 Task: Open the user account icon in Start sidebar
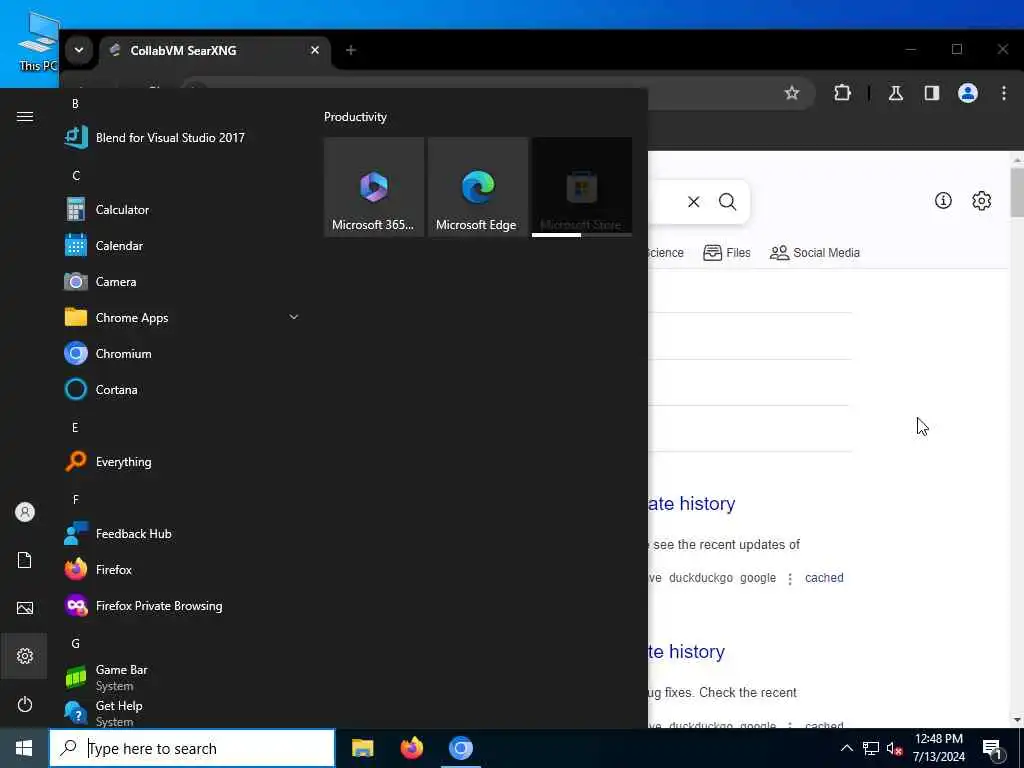[x=25, y=512]
